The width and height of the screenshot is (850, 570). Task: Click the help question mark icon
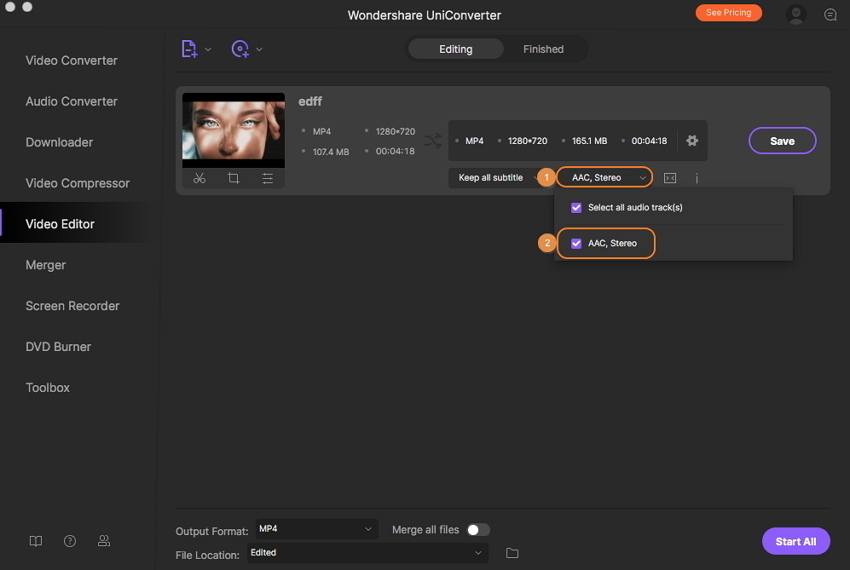[70, 541]
